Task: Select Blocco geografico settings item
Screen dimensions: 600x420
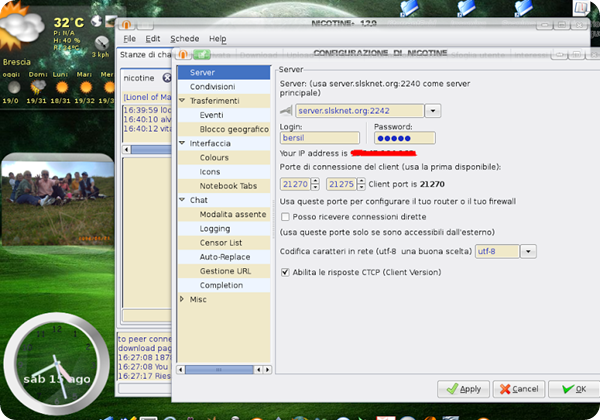Action: [x=224, y=129]
